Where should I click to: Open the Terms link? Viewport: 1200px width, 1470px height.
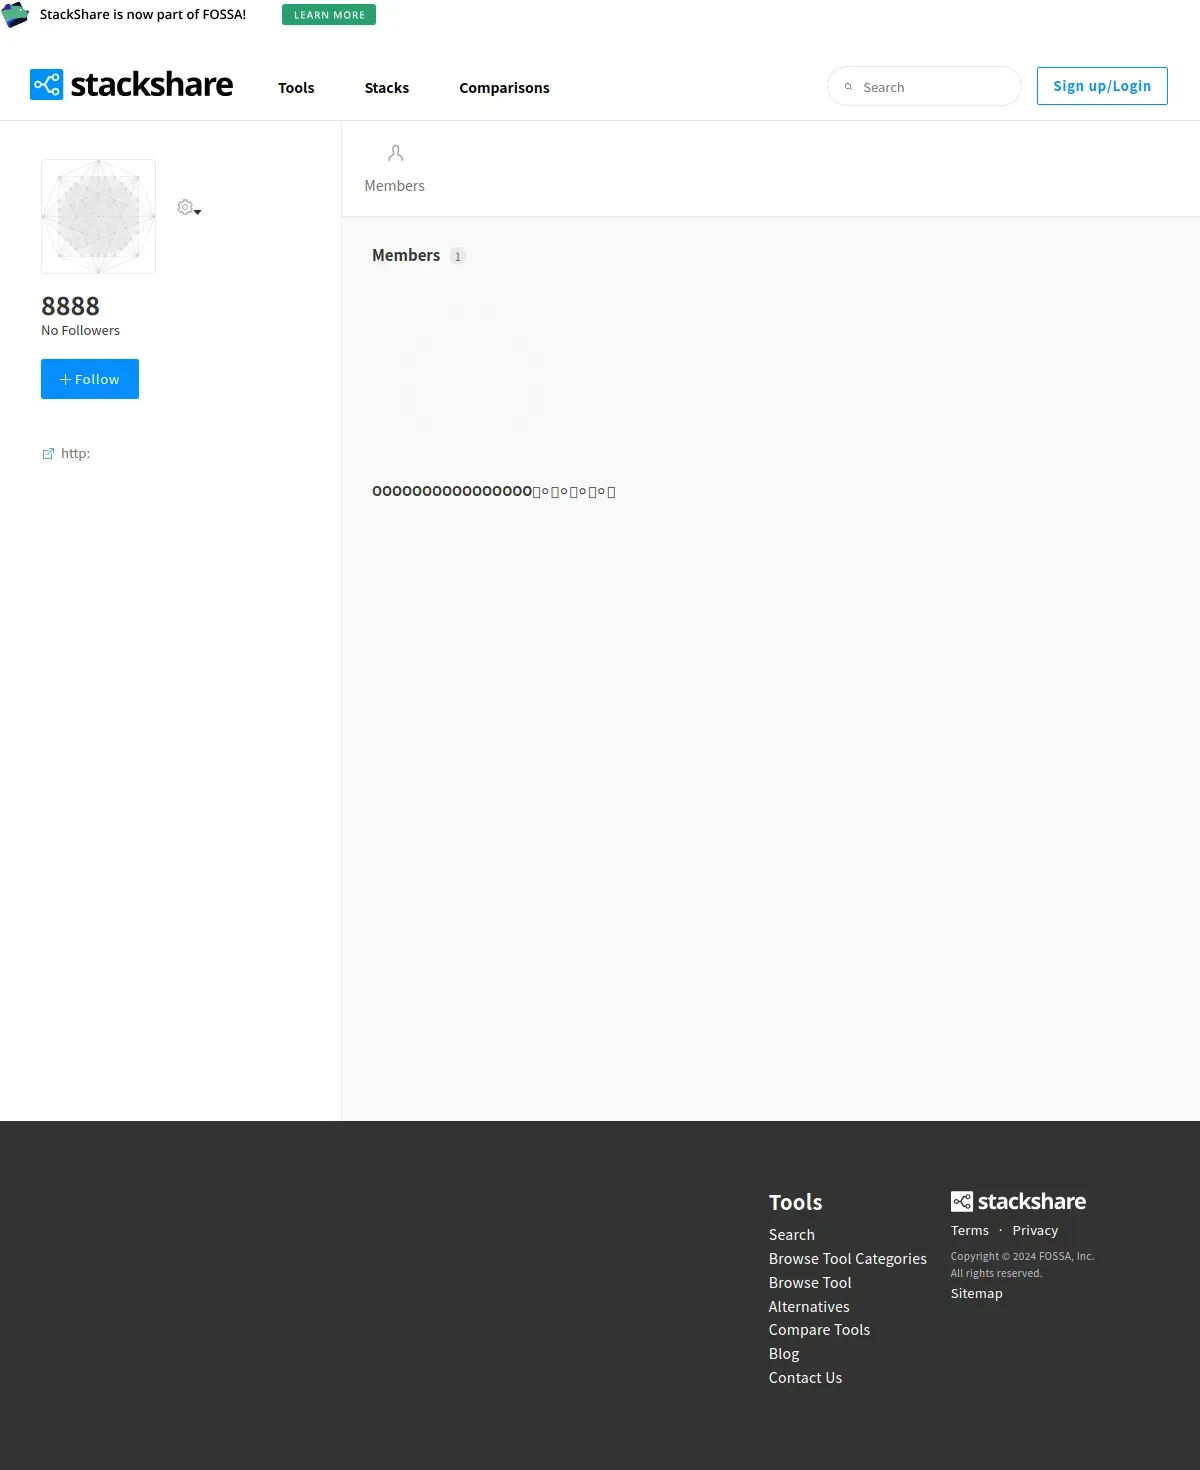tap(970, 1231)
